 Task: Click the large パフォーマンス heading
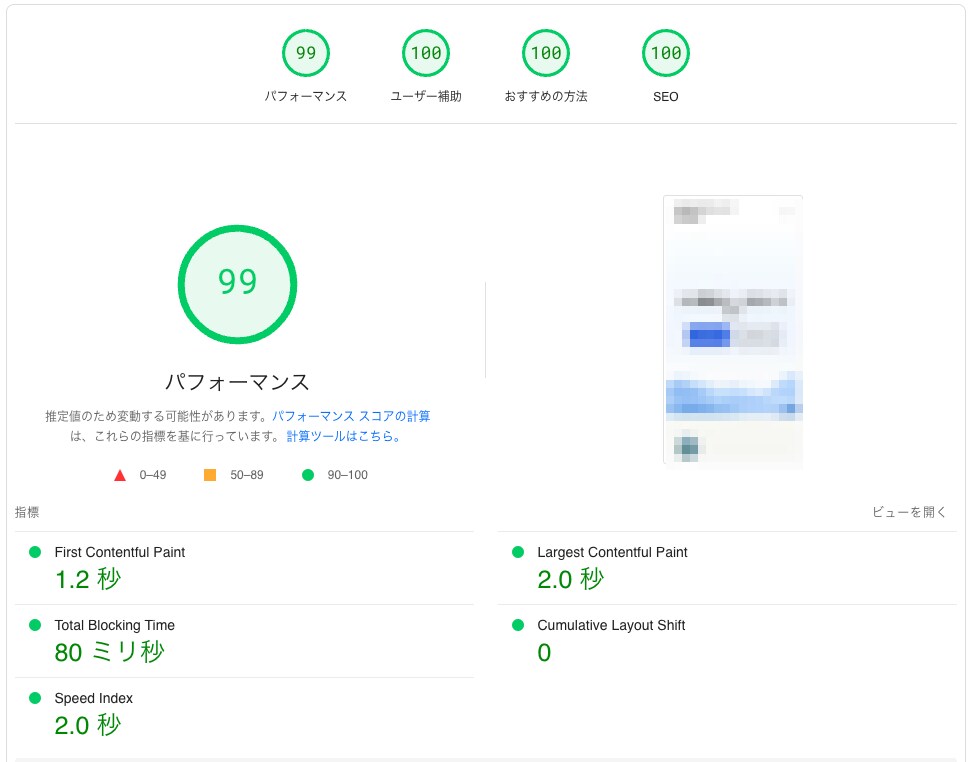point(237,382)
